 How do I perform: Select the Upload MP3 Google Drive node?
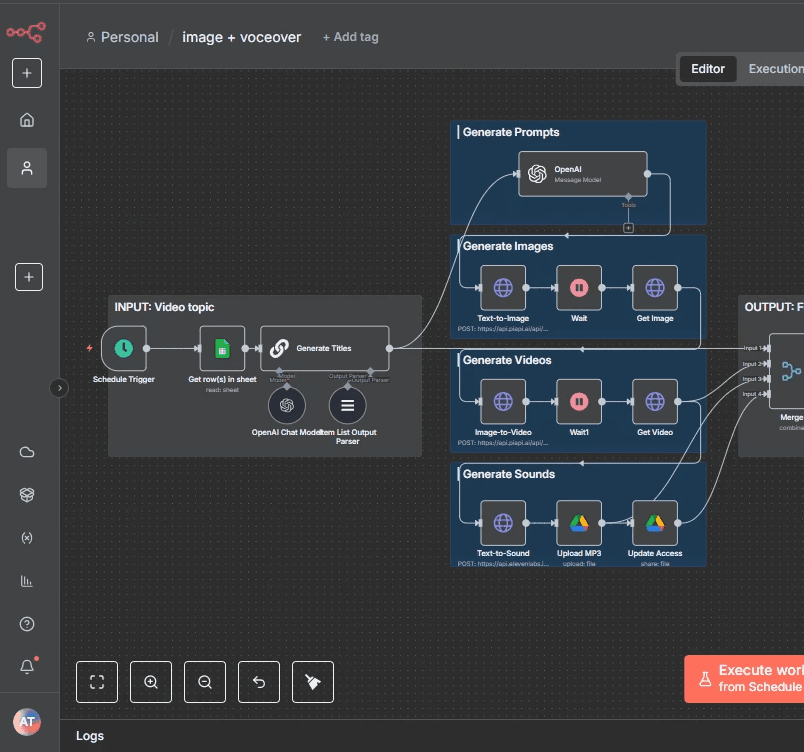pyautogui.click(x=579, y=523)
